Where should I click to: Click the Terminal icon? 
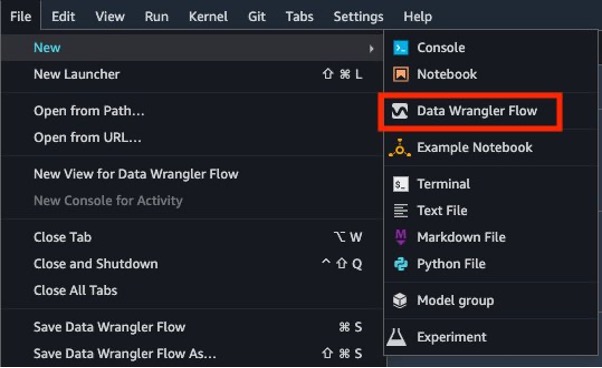(x=400, y=184)
